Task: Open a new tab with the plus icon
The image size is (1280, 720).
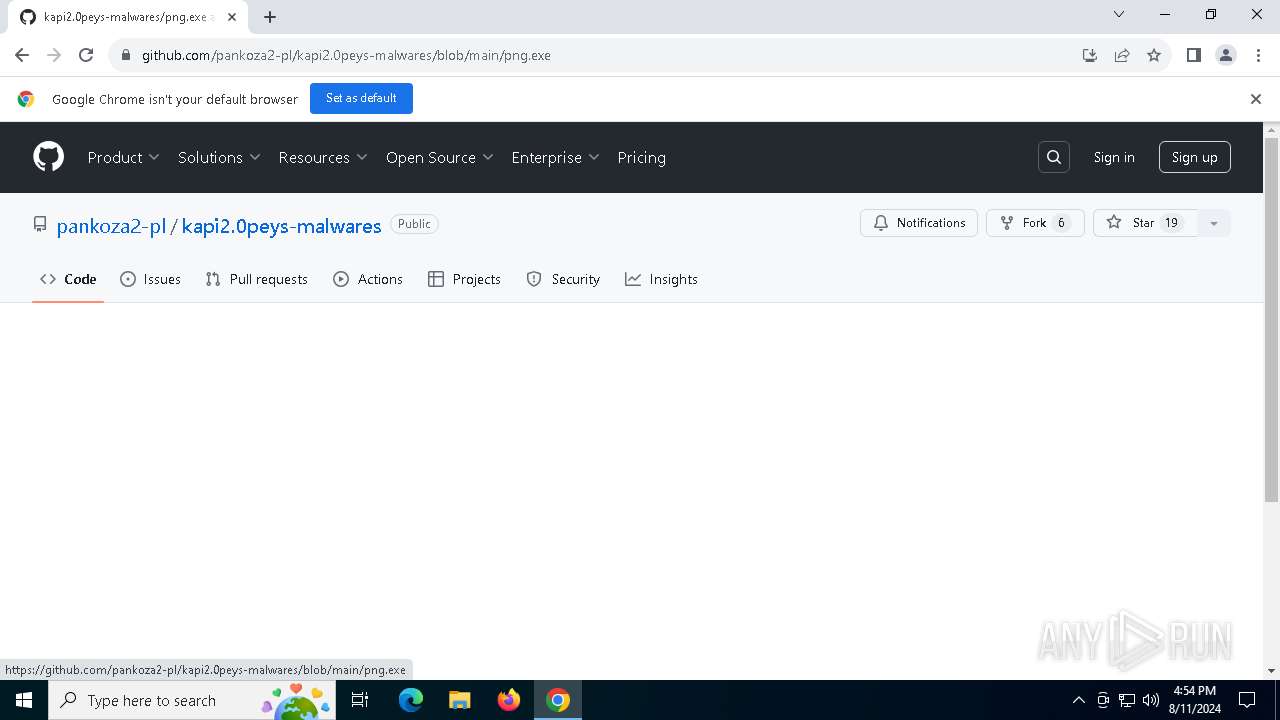Action: [x=270, y=17]
